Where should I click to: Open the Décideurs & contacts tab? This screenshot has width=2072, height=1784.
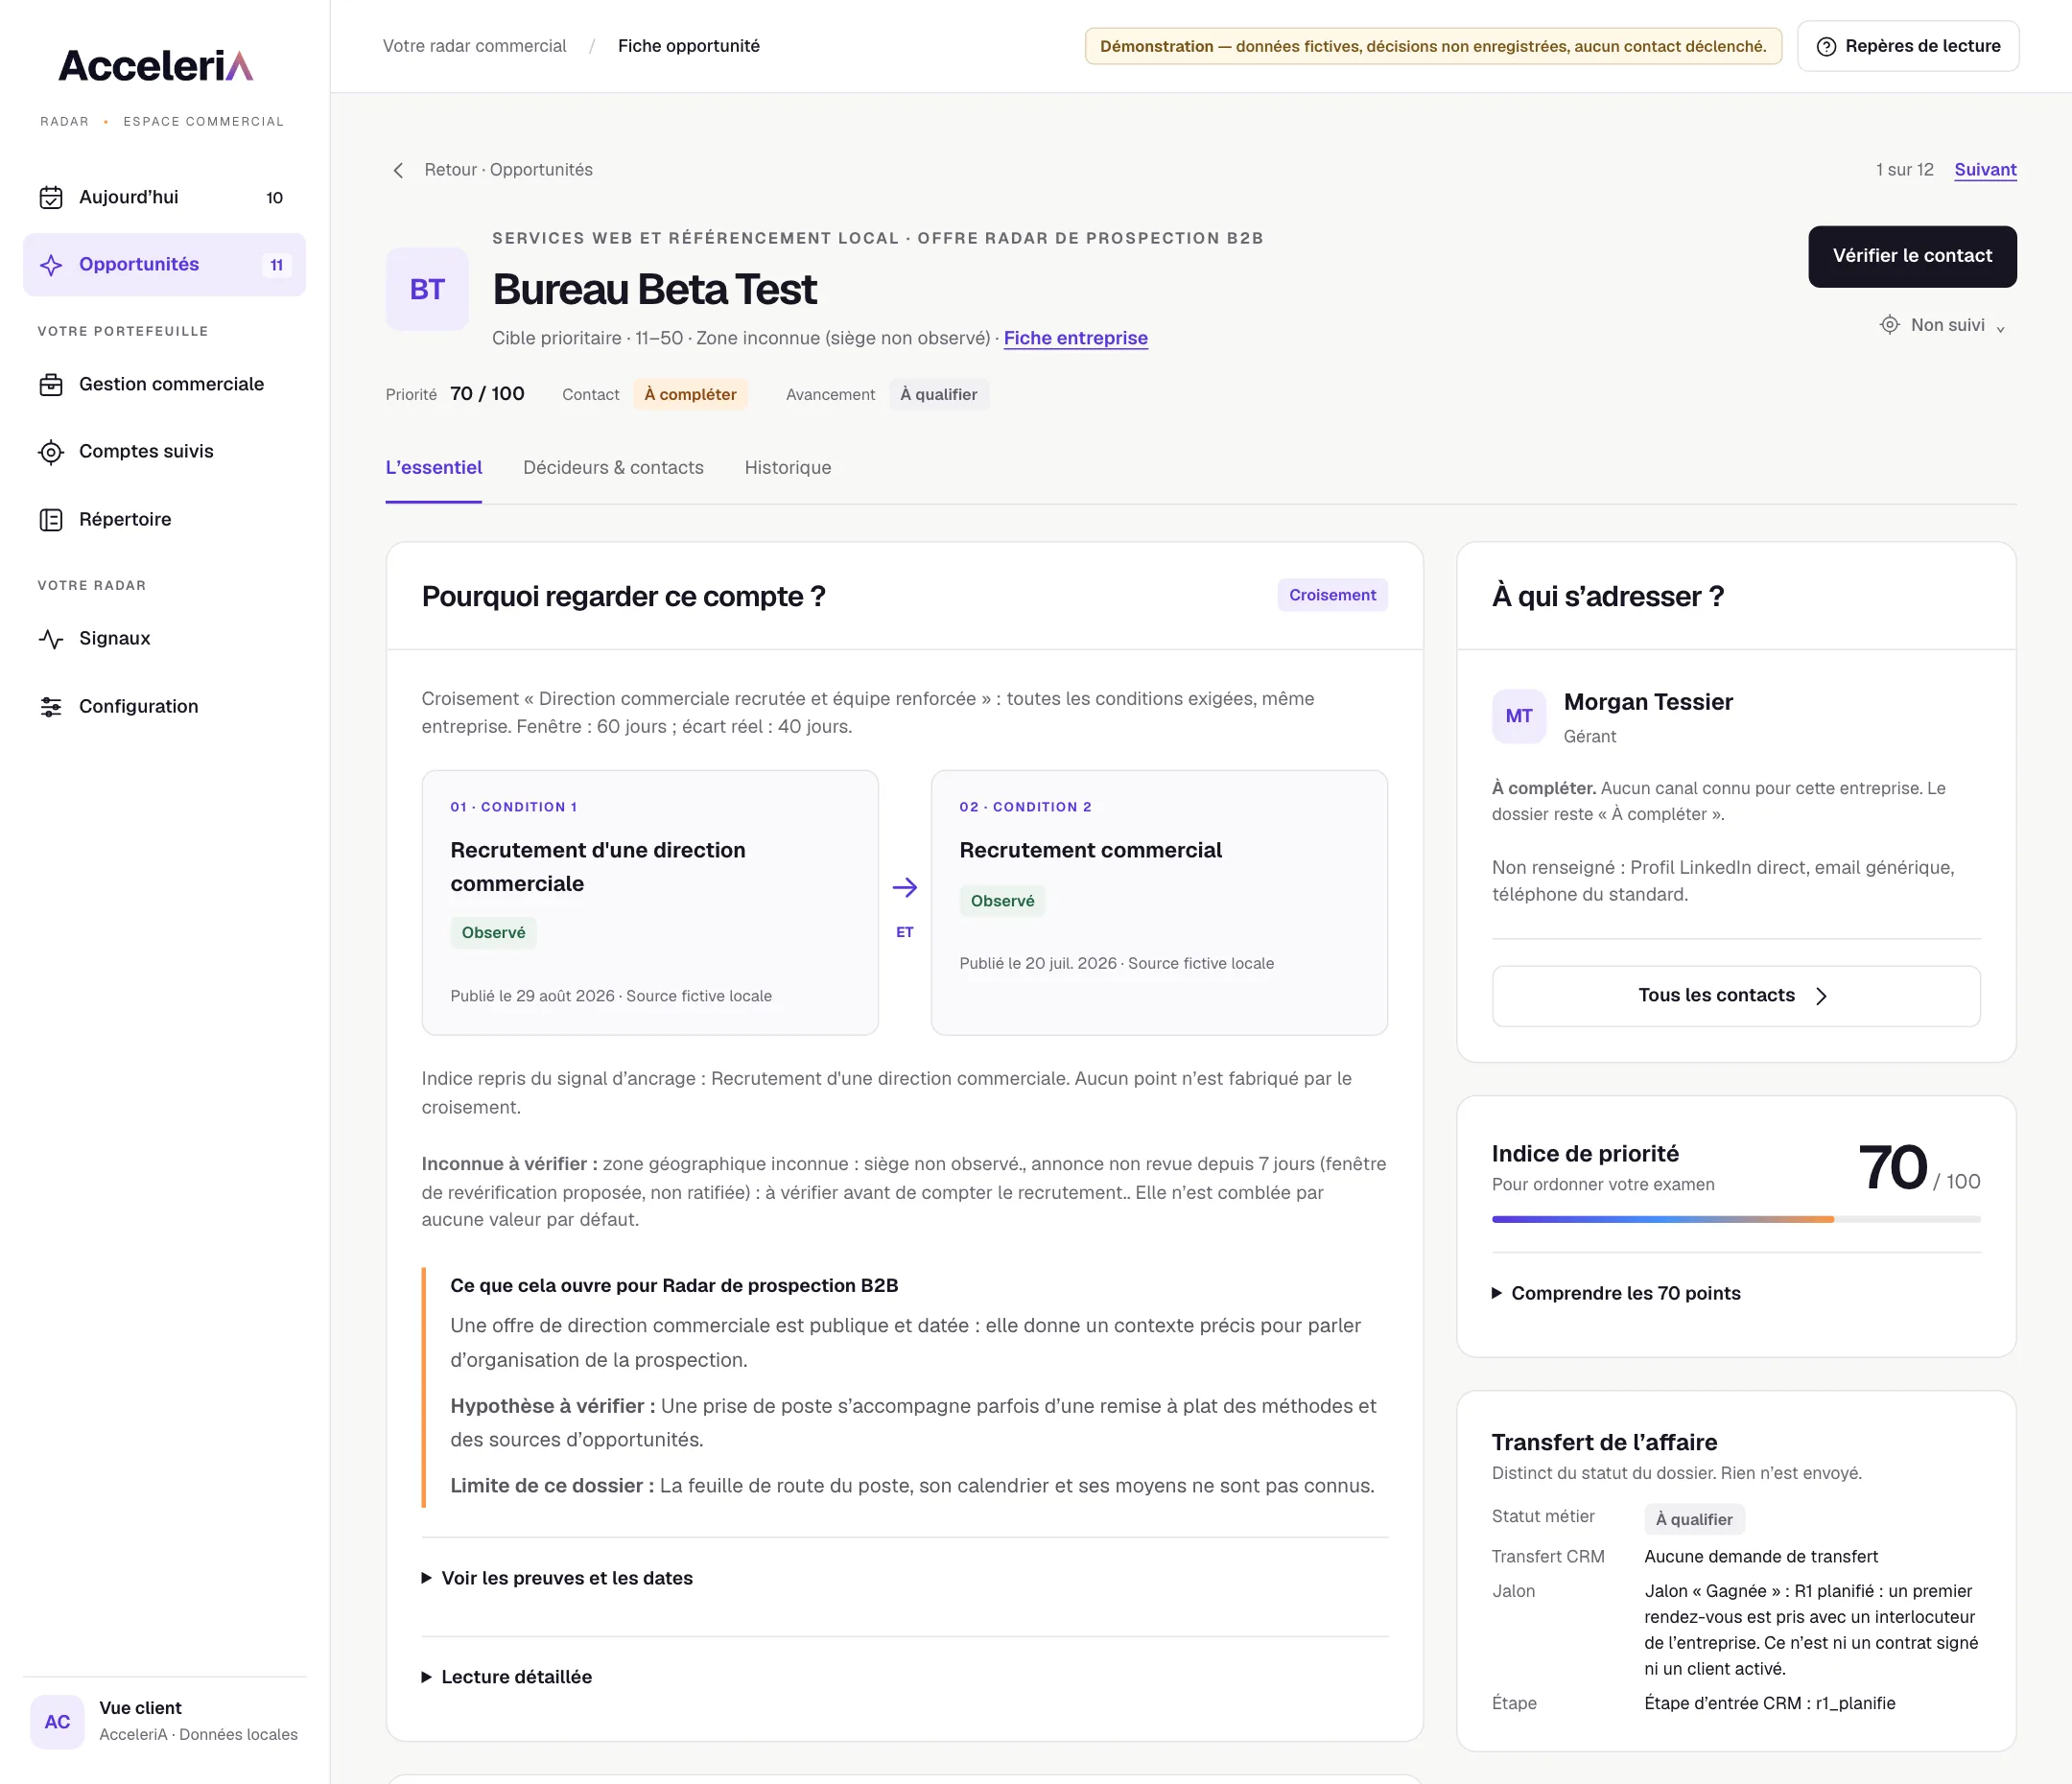tap(613, 468)
